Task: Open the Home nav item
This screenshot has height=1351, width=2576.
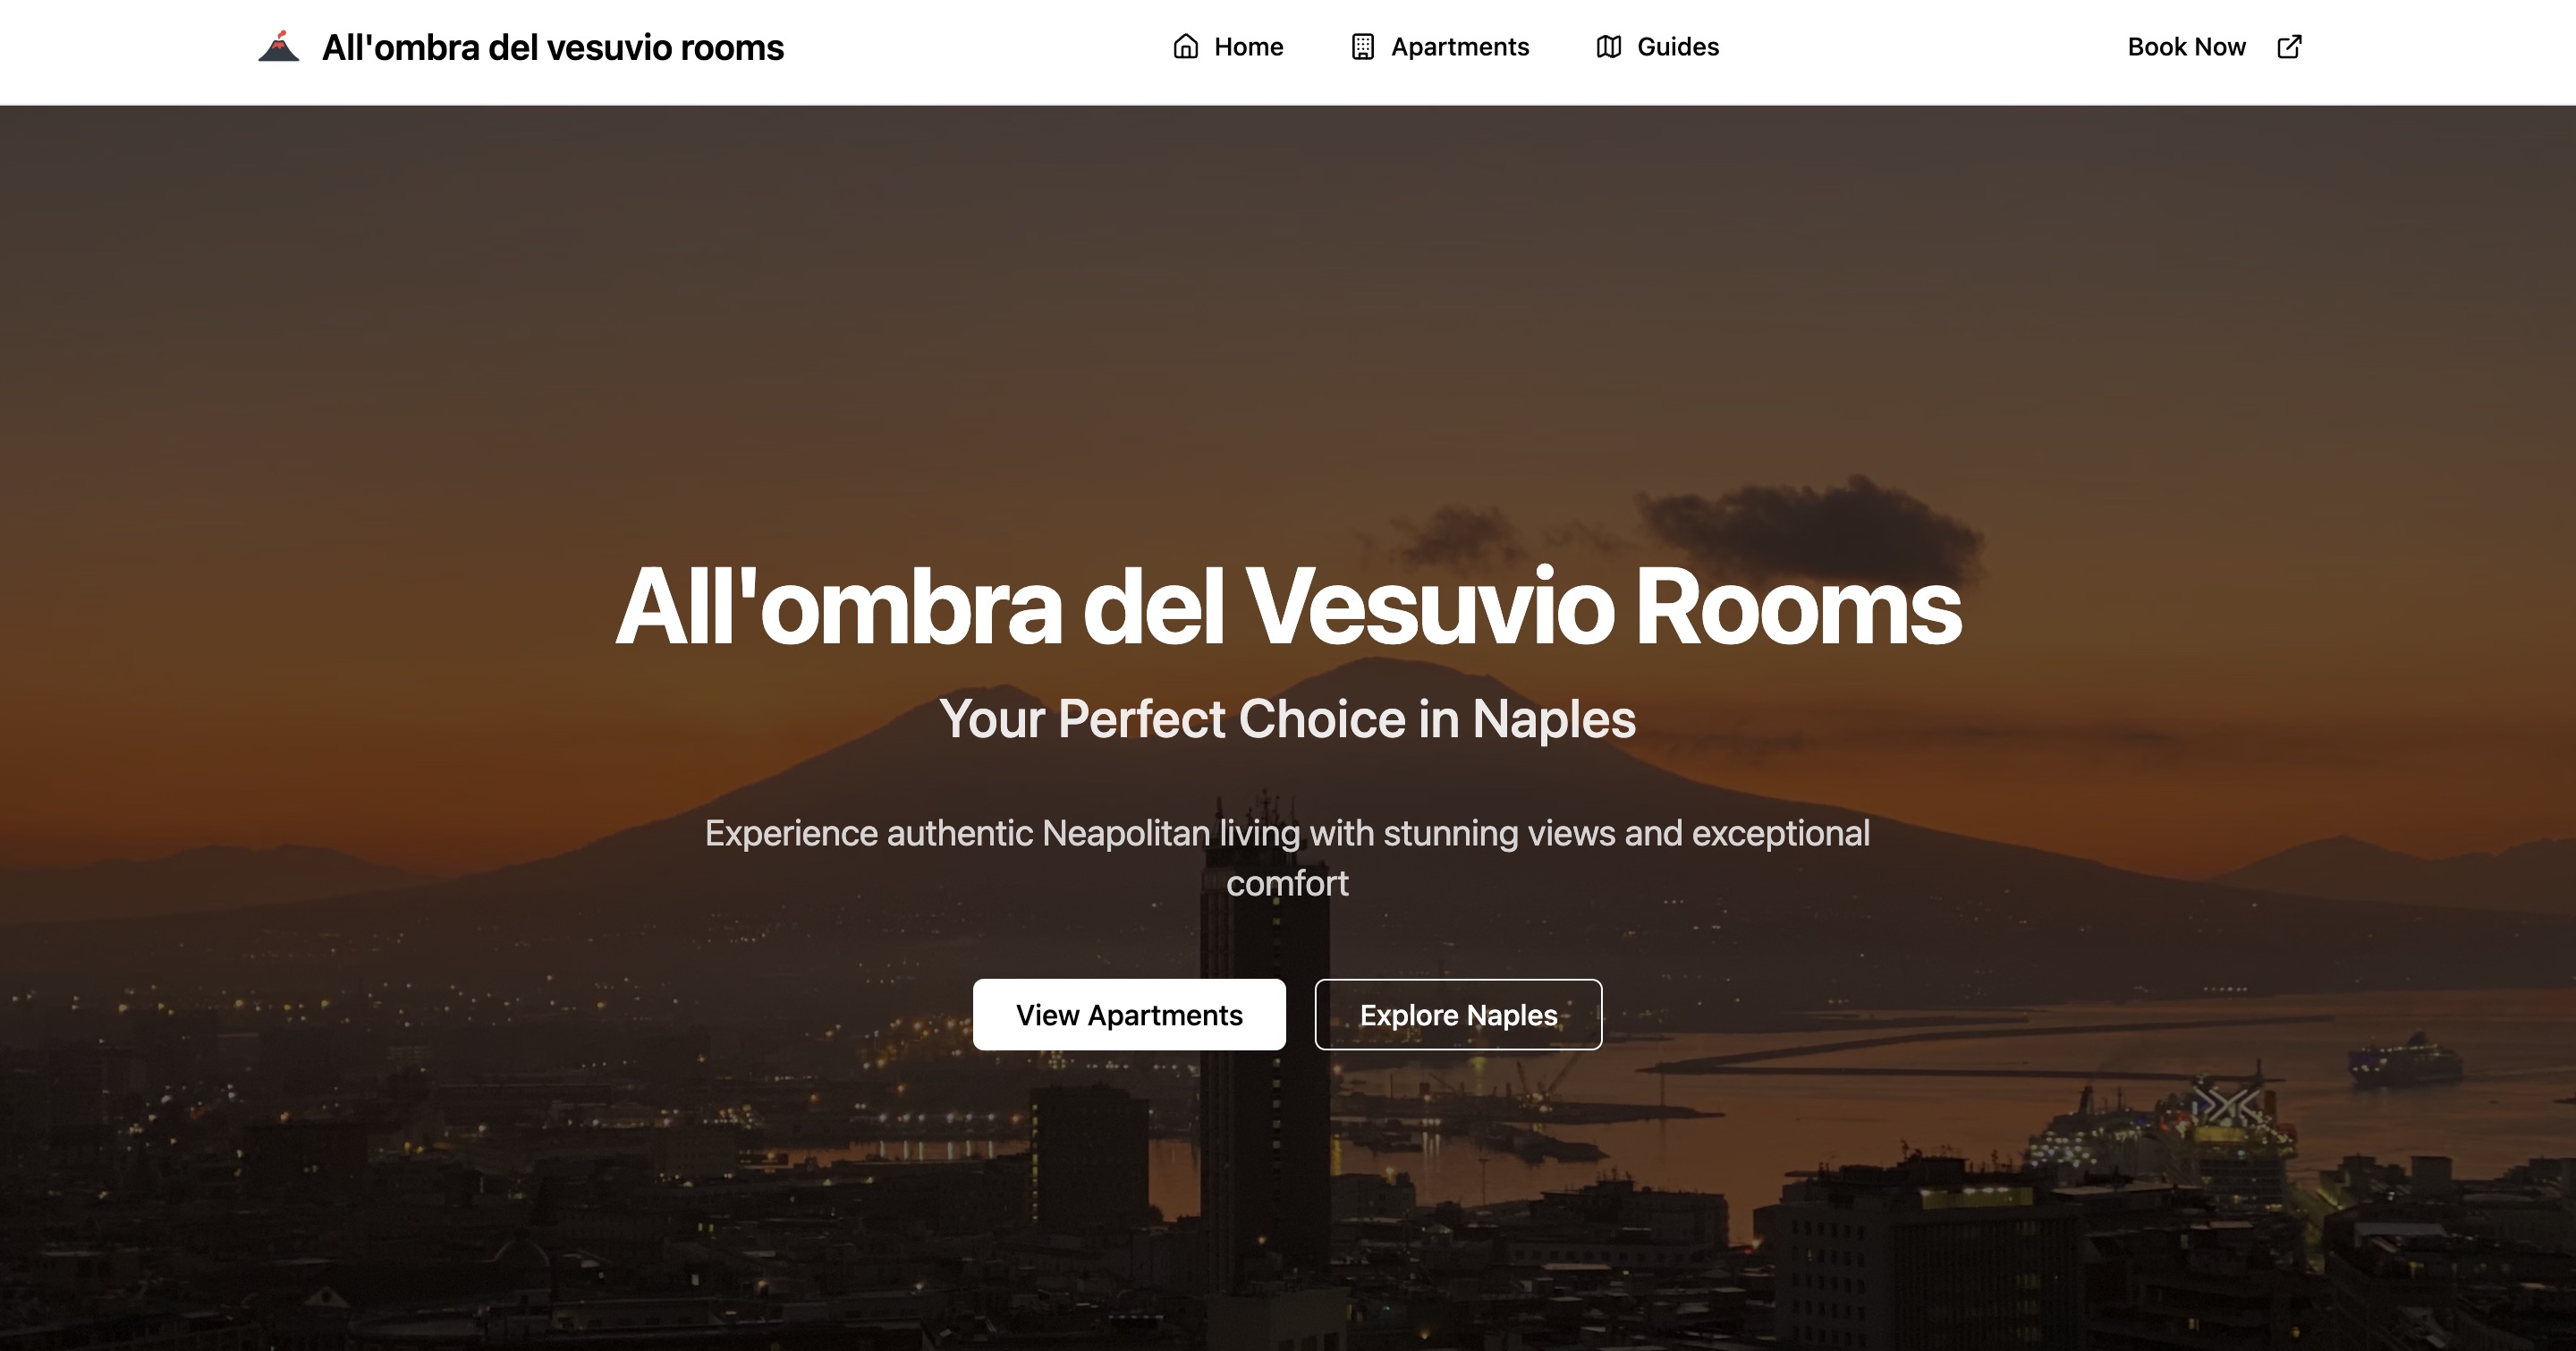Action: (x=1227, y=47)
